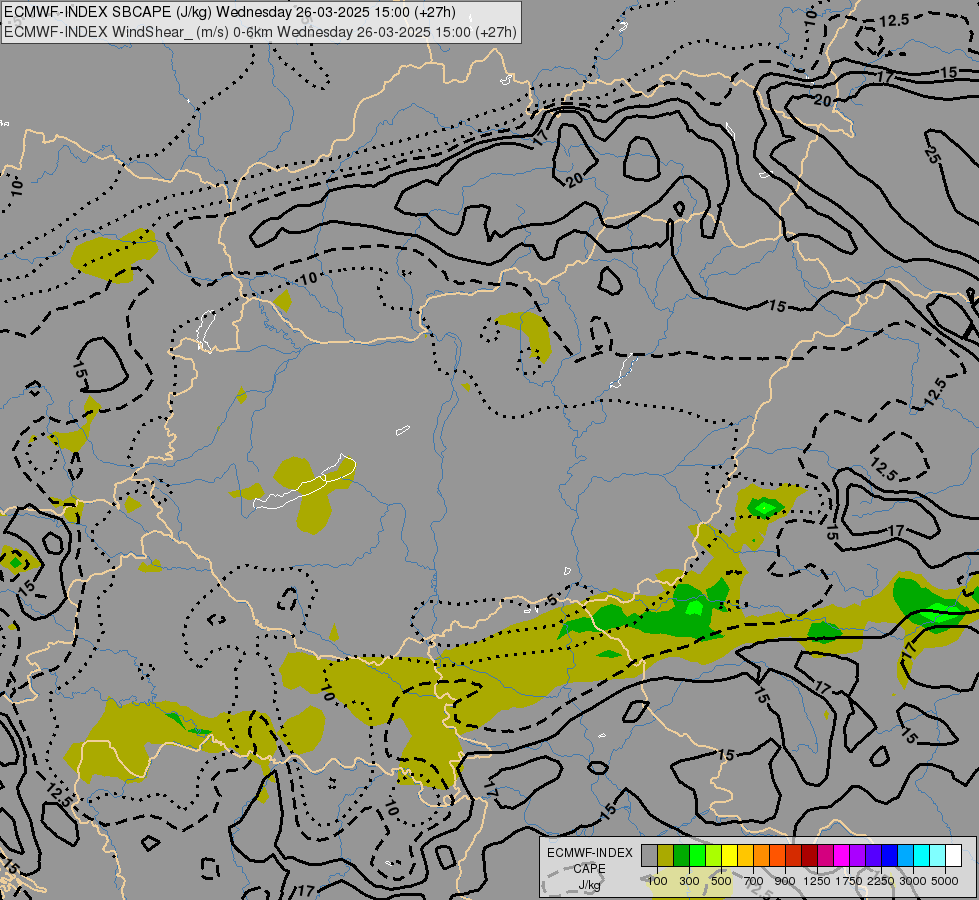The height and width of the screenshot is (900, 979).
Task: Click the pure yellow legend swatch
Action: point(729,855)
